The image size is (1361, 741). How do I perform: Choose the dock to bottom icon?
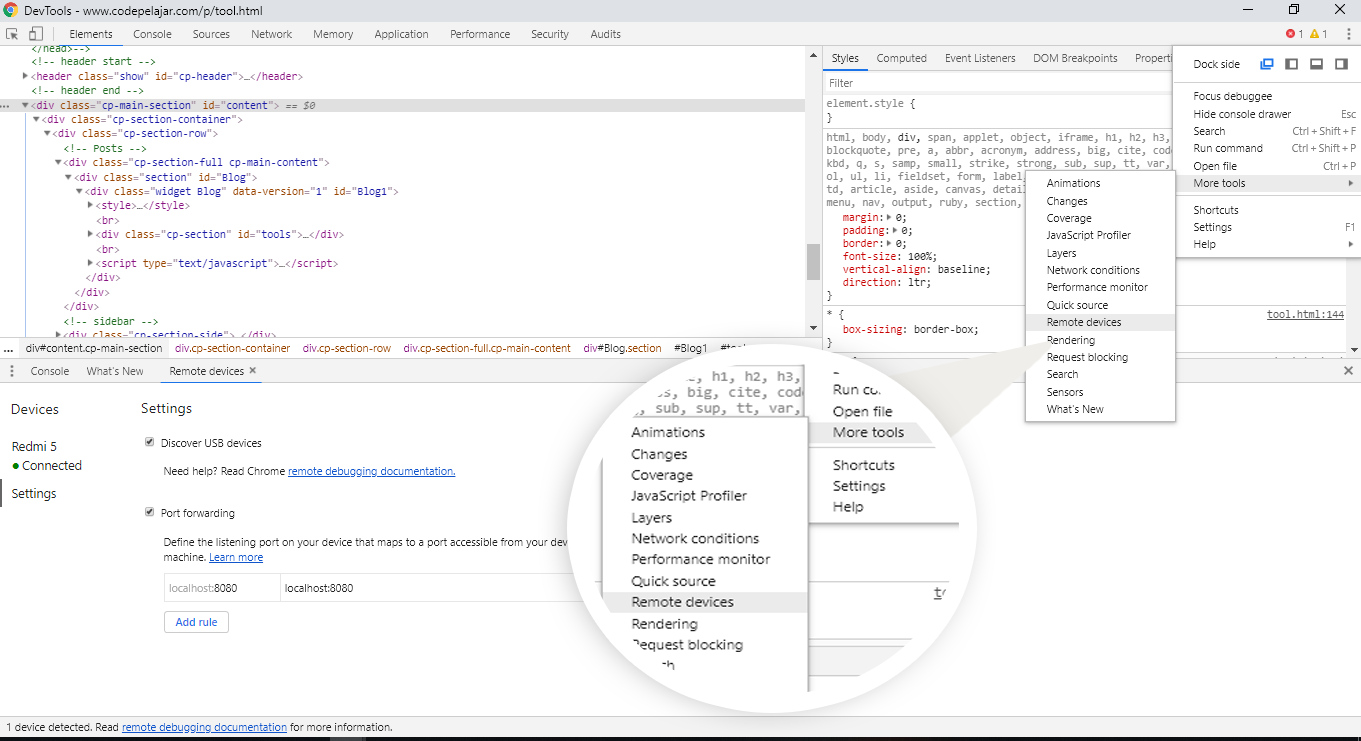point(1316,64)
